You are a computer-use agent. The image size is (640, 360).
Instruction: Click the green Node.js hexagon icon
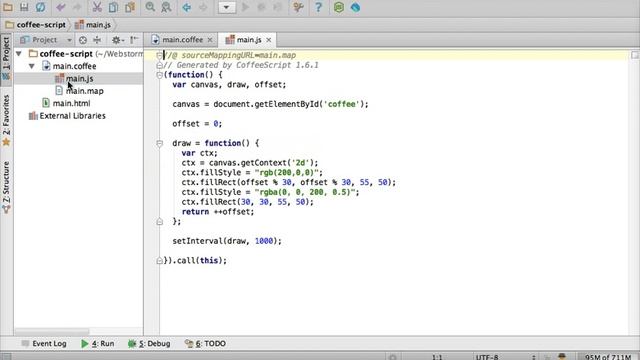click(339, 7)
